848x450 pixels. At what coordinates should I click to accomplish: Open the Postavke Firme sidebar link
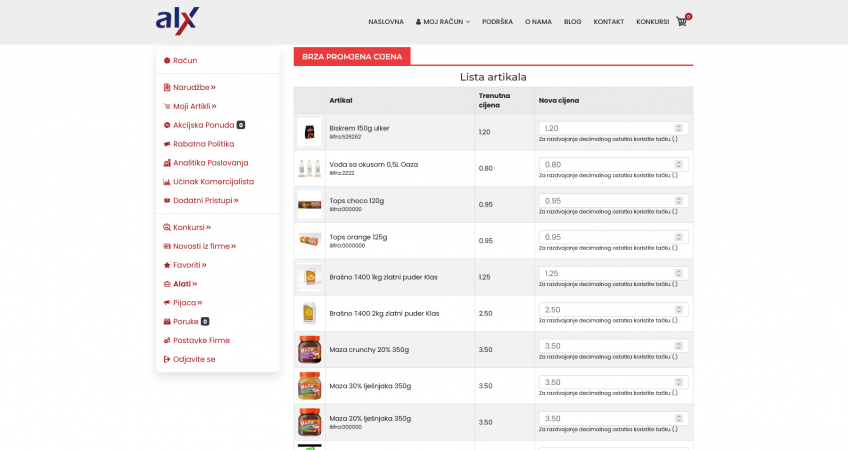(201, 340)
